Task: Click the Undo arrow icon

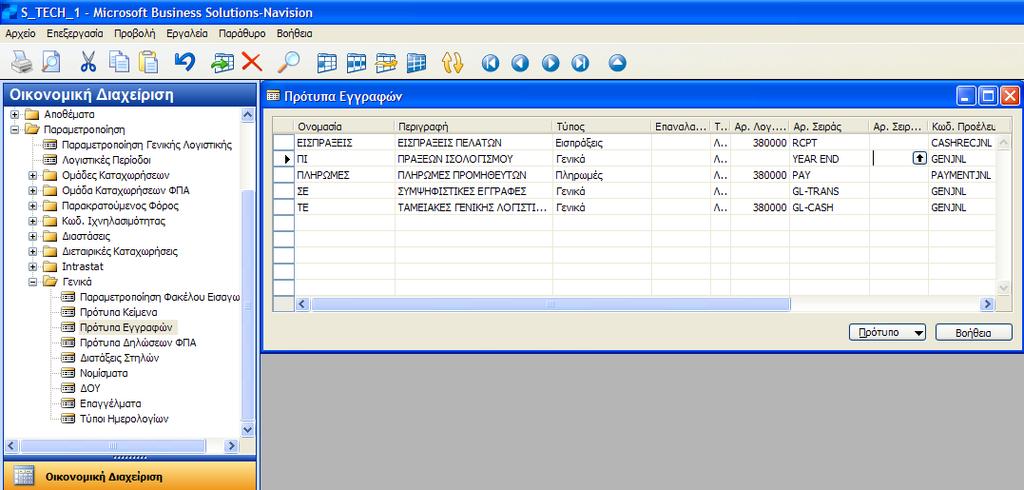Action: click(185, 63)
